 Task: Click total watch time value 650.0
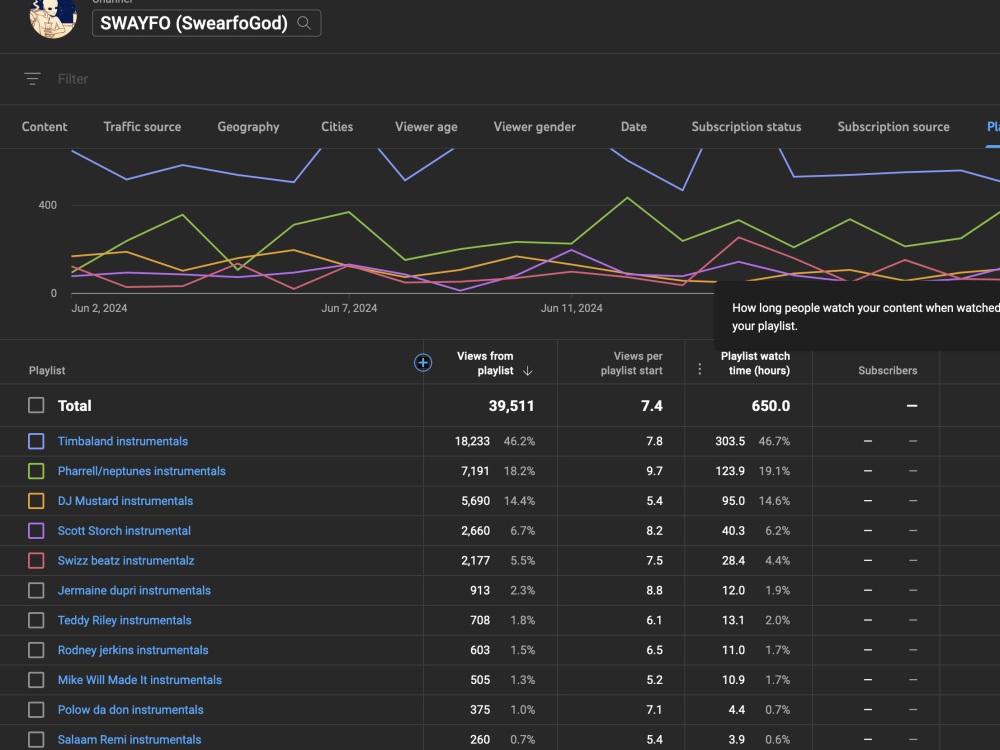click(x=770, y=406)
